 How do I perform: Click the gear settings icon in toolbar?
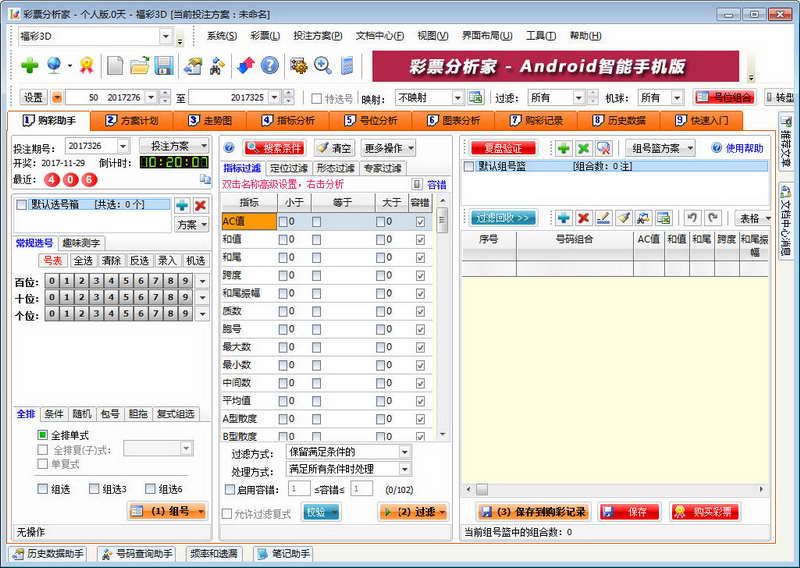coord(298,66)
